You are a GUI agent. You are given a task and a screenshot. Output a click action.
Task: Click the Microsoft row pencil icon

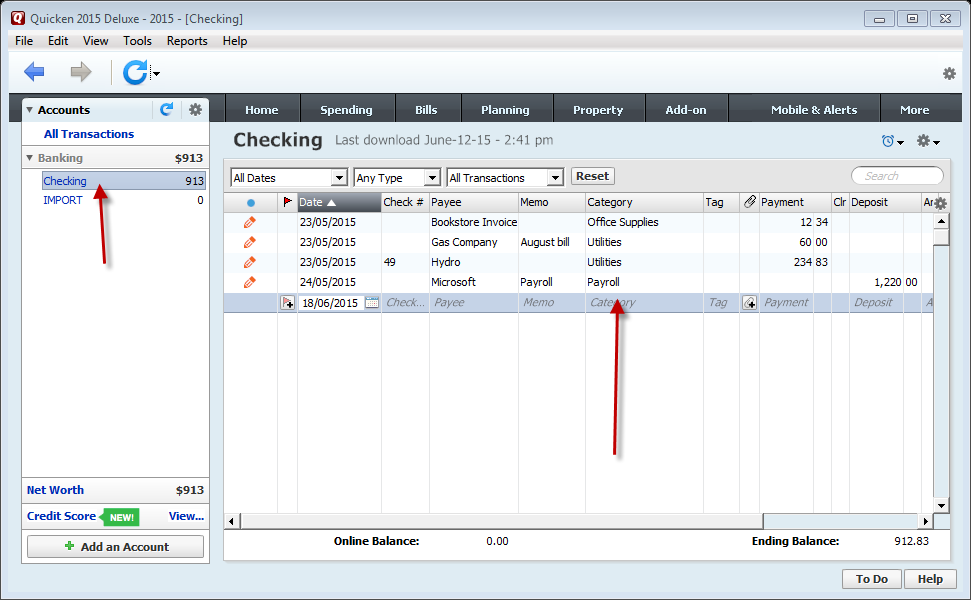(x=250, y=282)
